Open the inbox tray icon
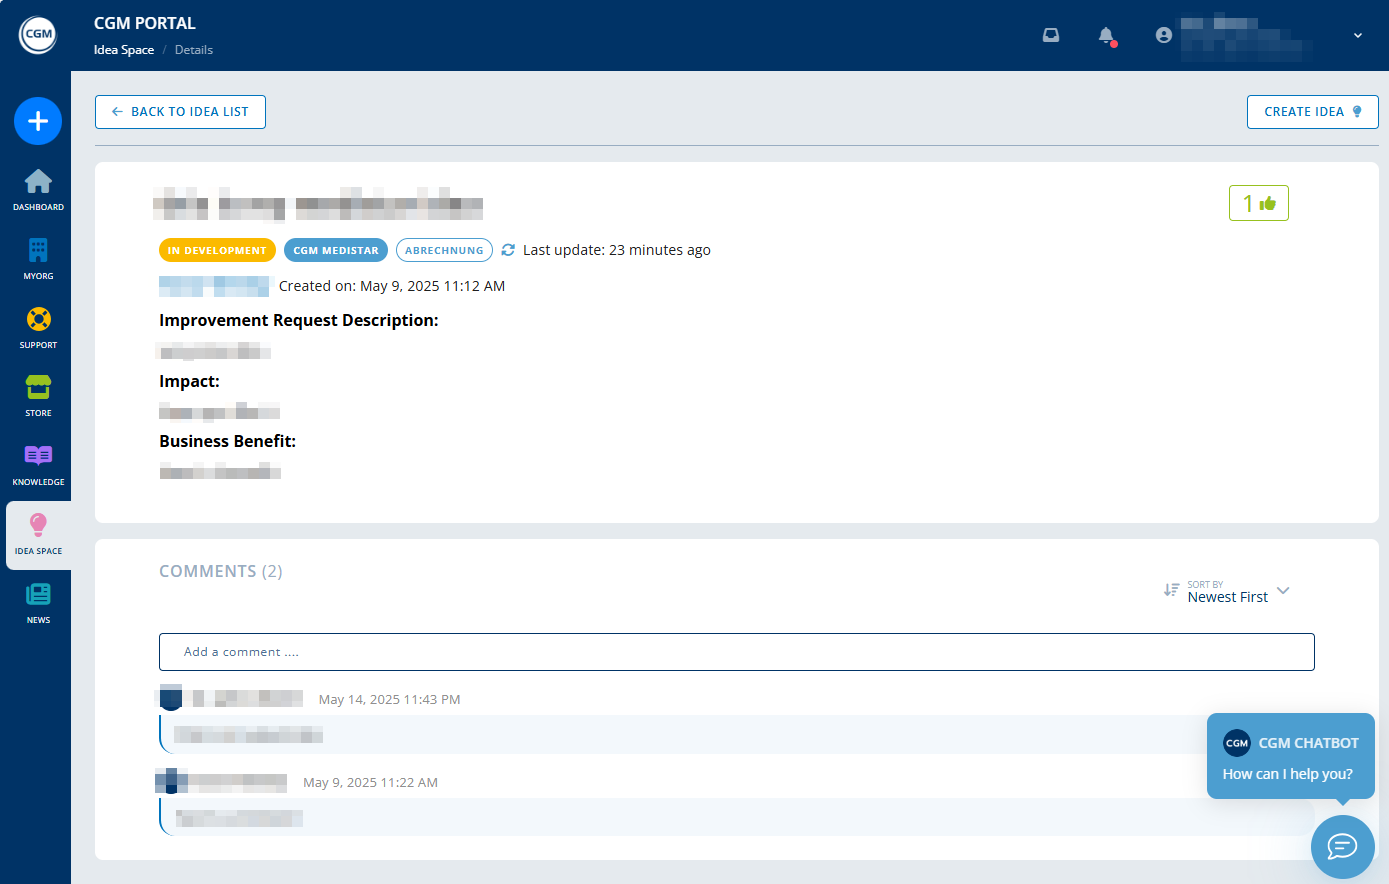This screenshot has height=884, width=1389. pyautogui.click(x=1051, y=35)
